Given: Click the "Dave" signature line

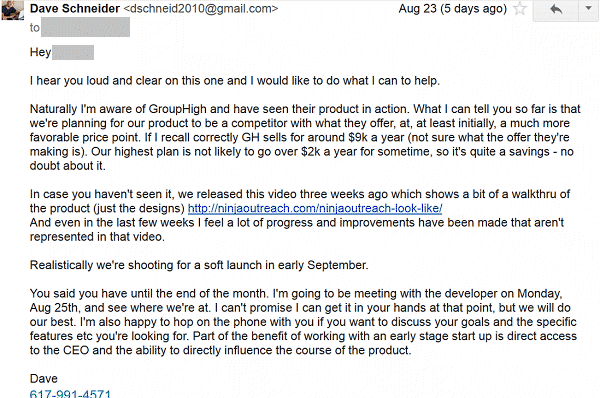Looking at the screenshot, I should coord(44,378).
